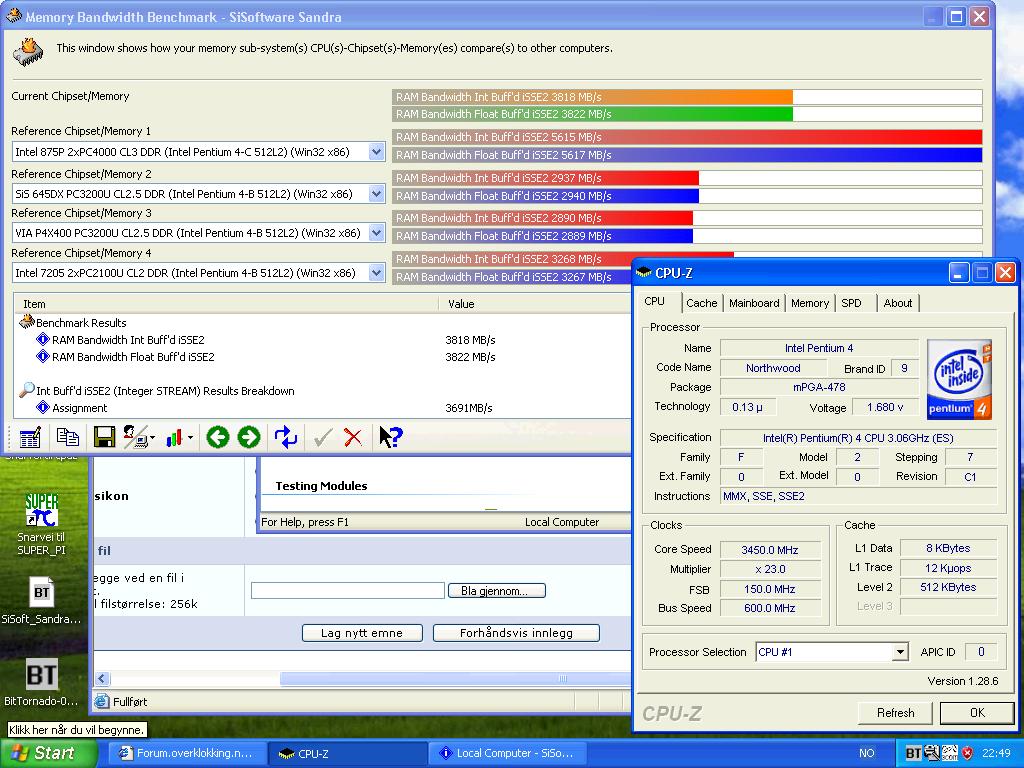1024x768 pixels.
Task: Click the copy icon in Sandra toolbar
Action: click(68, 437)
